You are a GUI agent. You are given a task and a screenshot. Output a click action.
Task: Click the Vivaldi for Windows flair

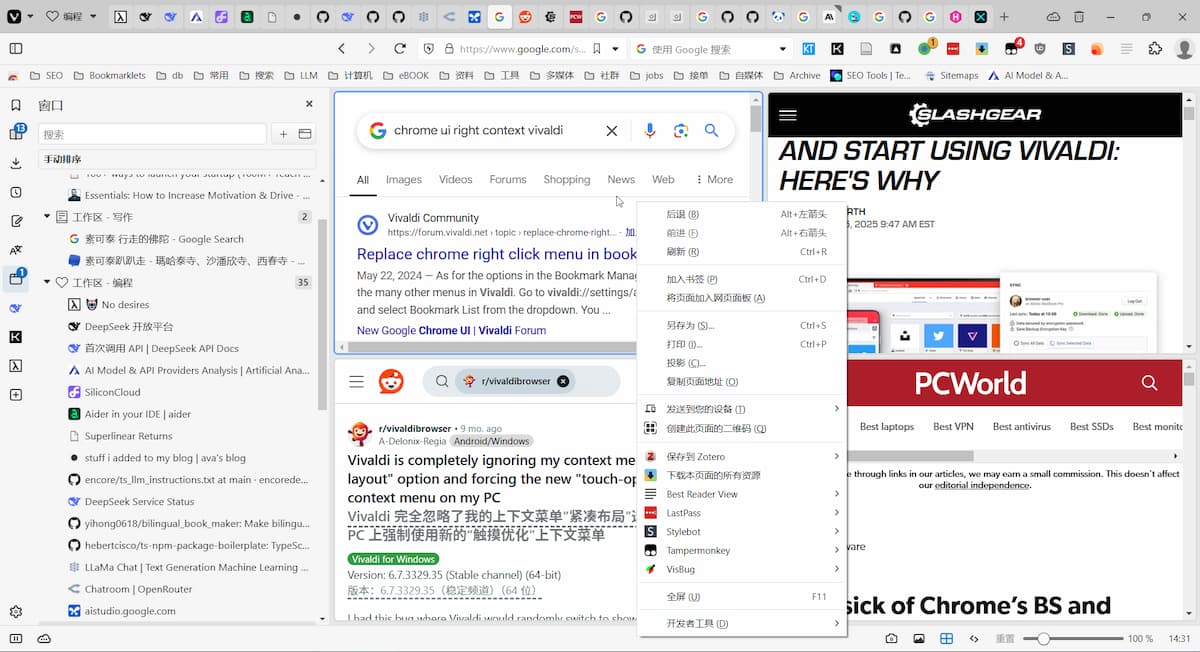(394, 559)
